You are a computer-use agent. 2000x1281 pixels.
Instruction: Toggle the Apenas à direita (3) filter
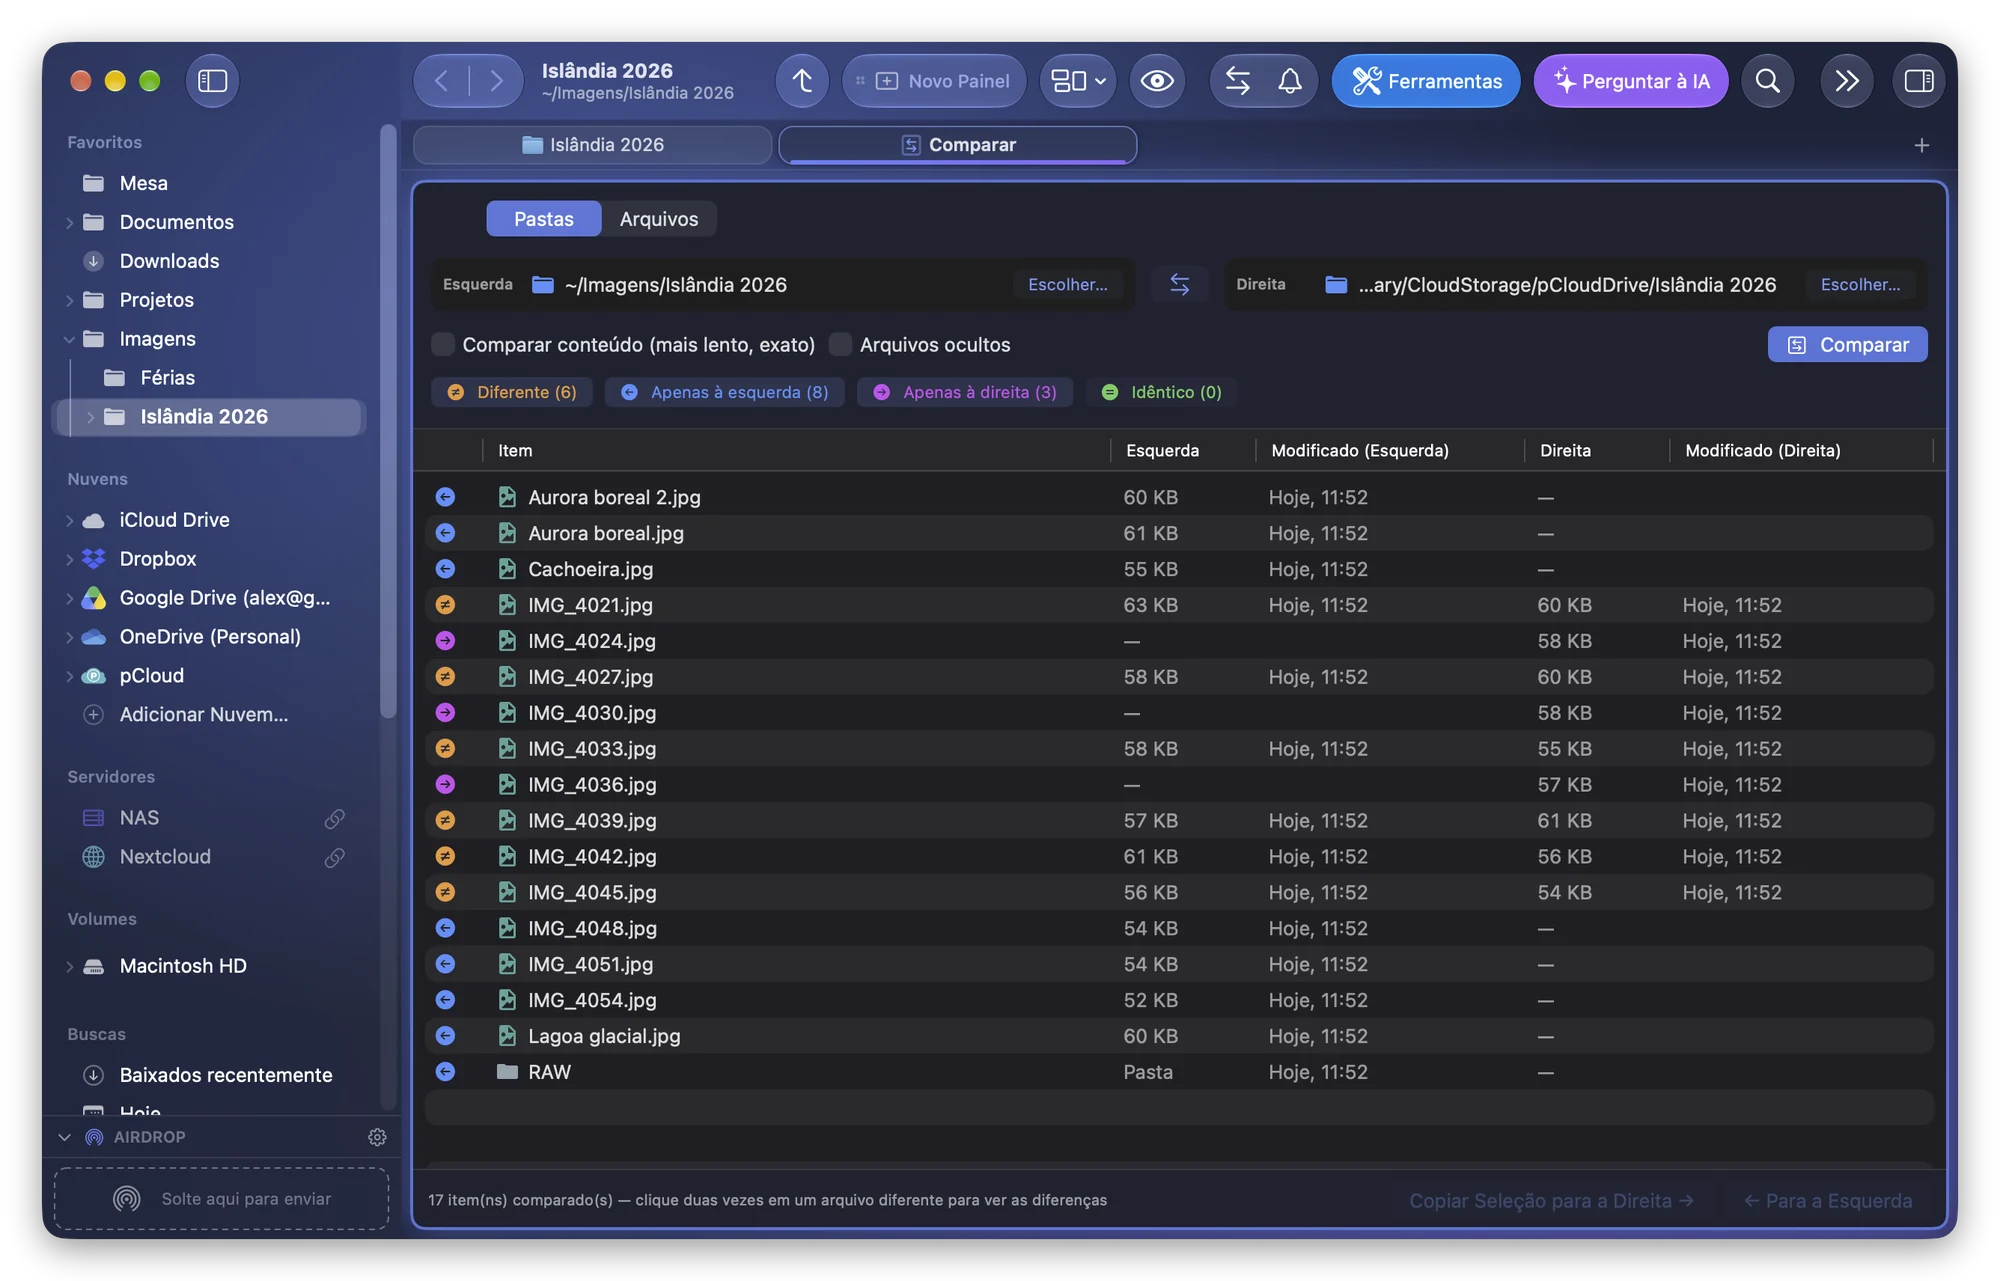[x=965, y=393]
